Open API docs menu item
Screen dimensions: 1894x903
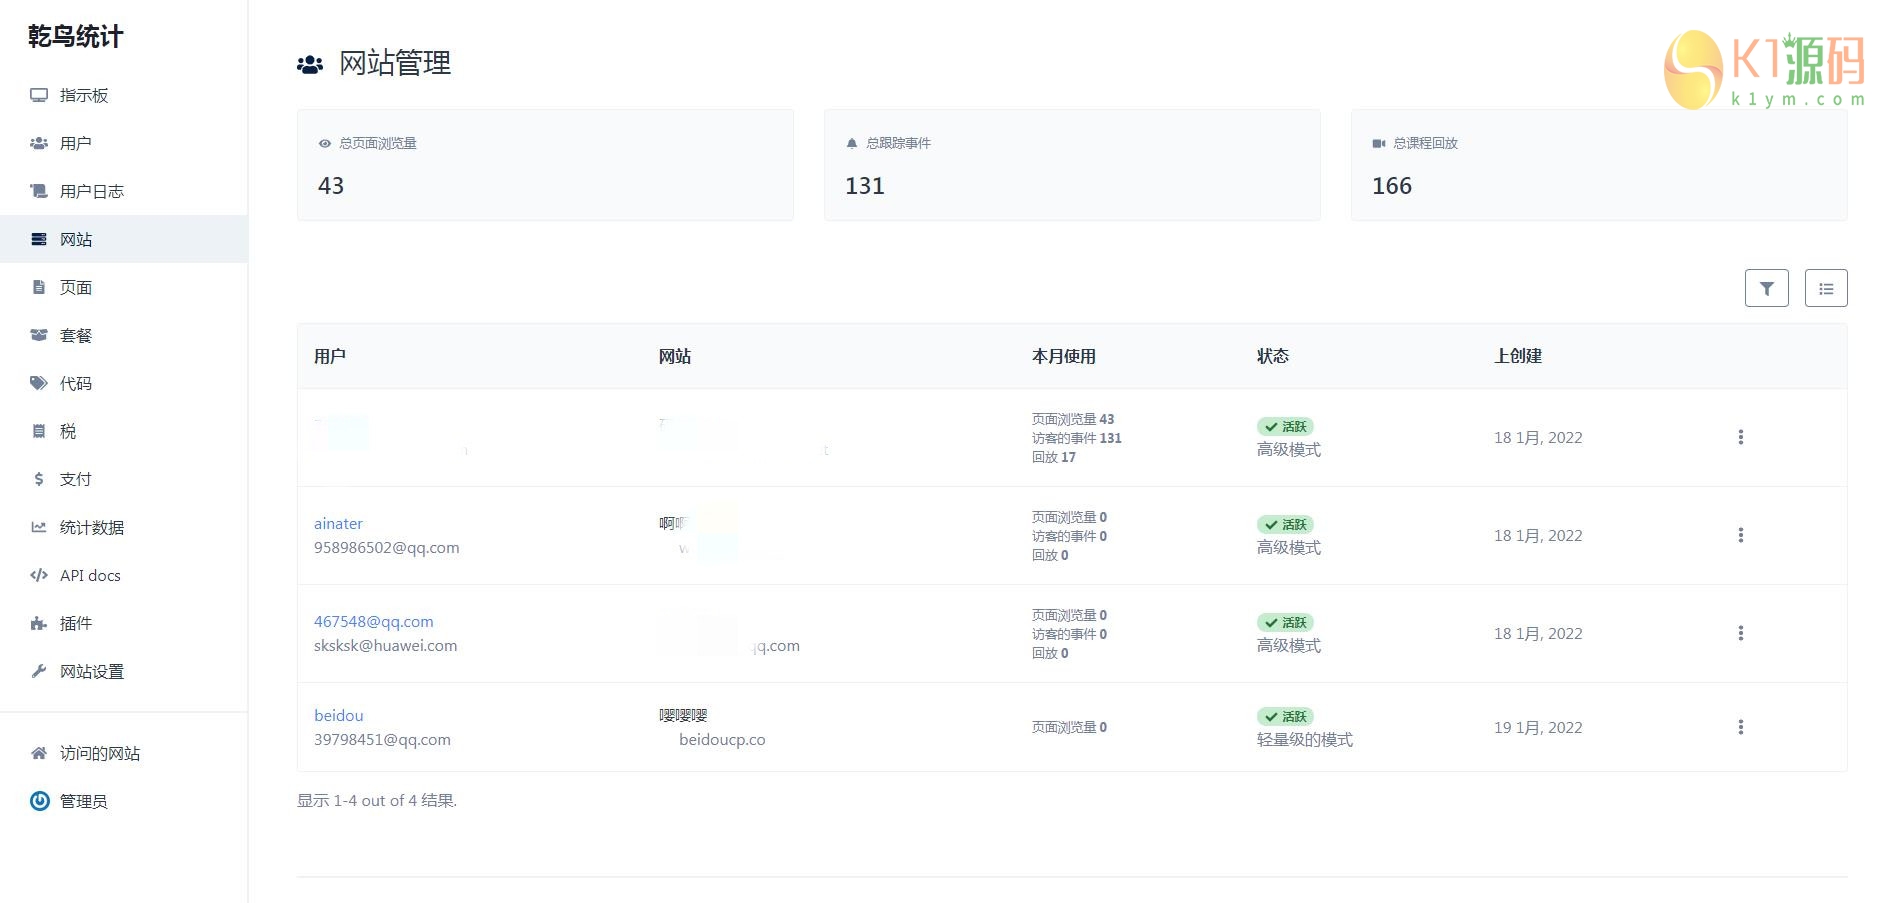pos(90,575)
